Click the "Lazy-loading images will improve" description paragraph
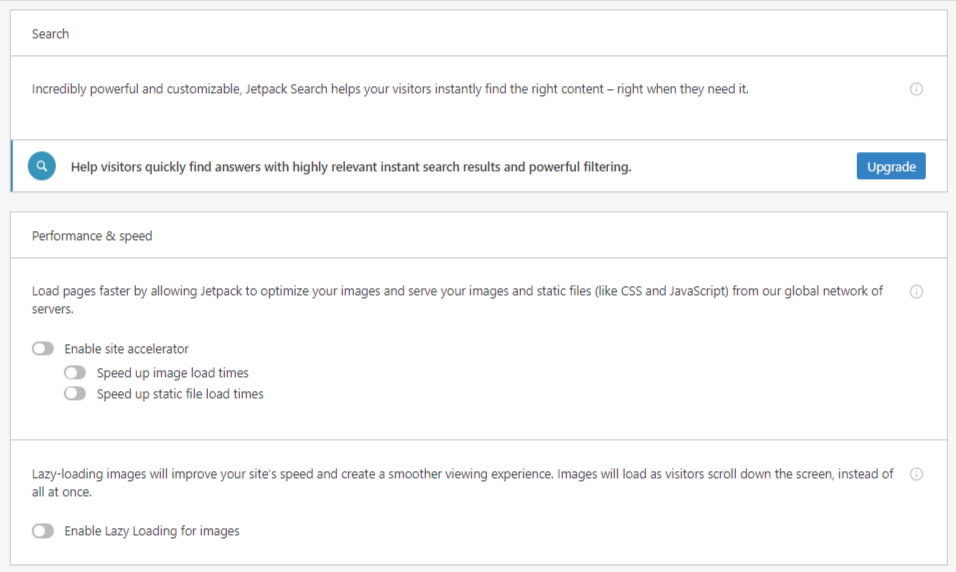Viewport: 956px width, 572px height. [462, 482]
